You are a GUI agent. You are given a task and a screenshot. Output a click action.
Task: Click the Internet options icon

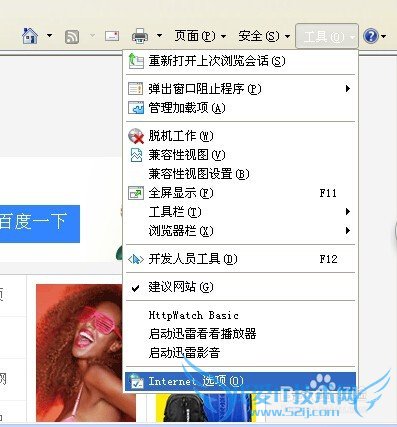click(x=136, y=381)
